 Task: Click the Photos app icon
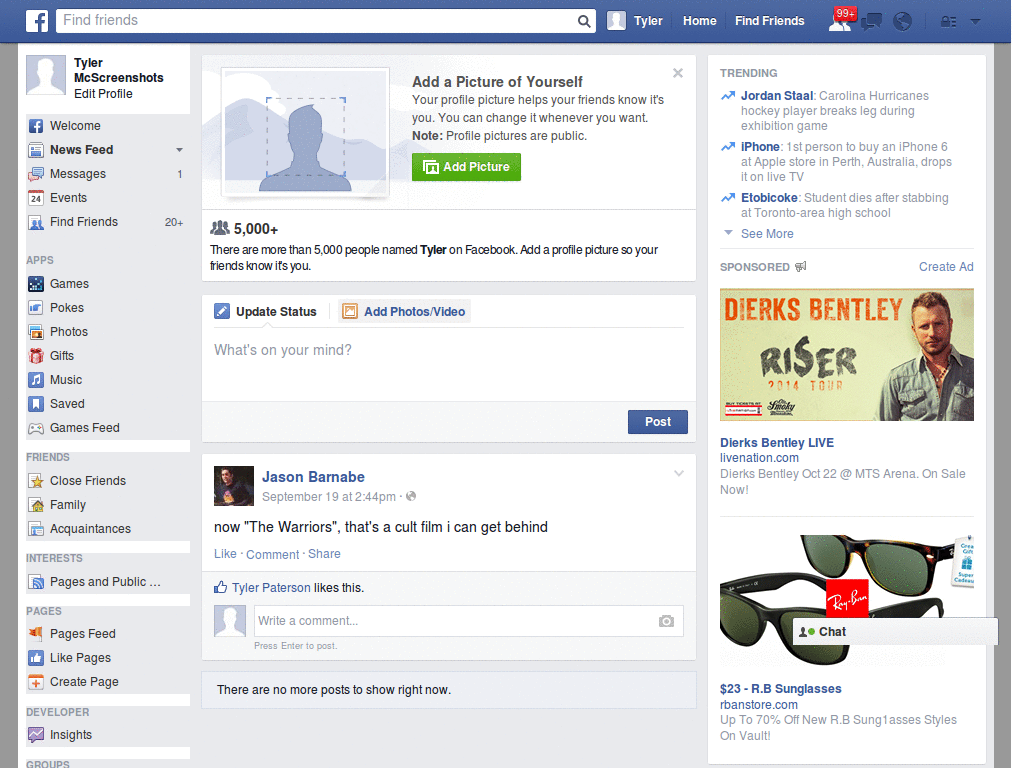[x=36, y=332]
